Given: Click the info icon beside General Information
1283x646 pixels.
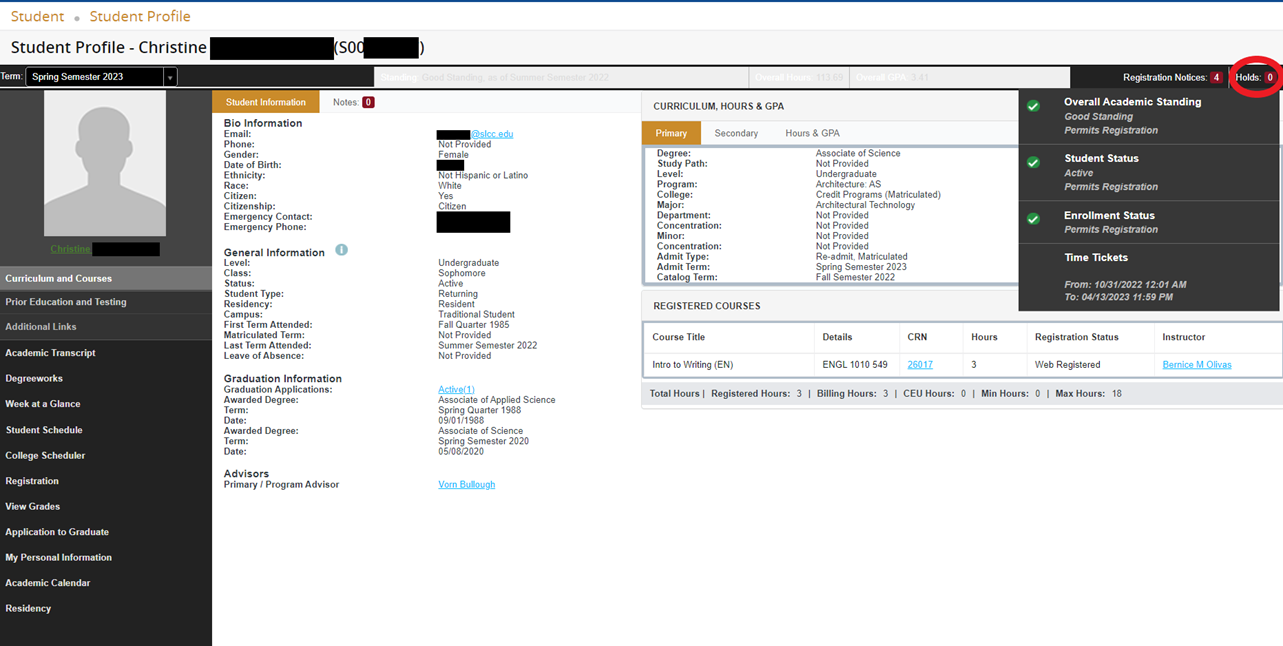Looking at the screenshot, I should [341, 250].
